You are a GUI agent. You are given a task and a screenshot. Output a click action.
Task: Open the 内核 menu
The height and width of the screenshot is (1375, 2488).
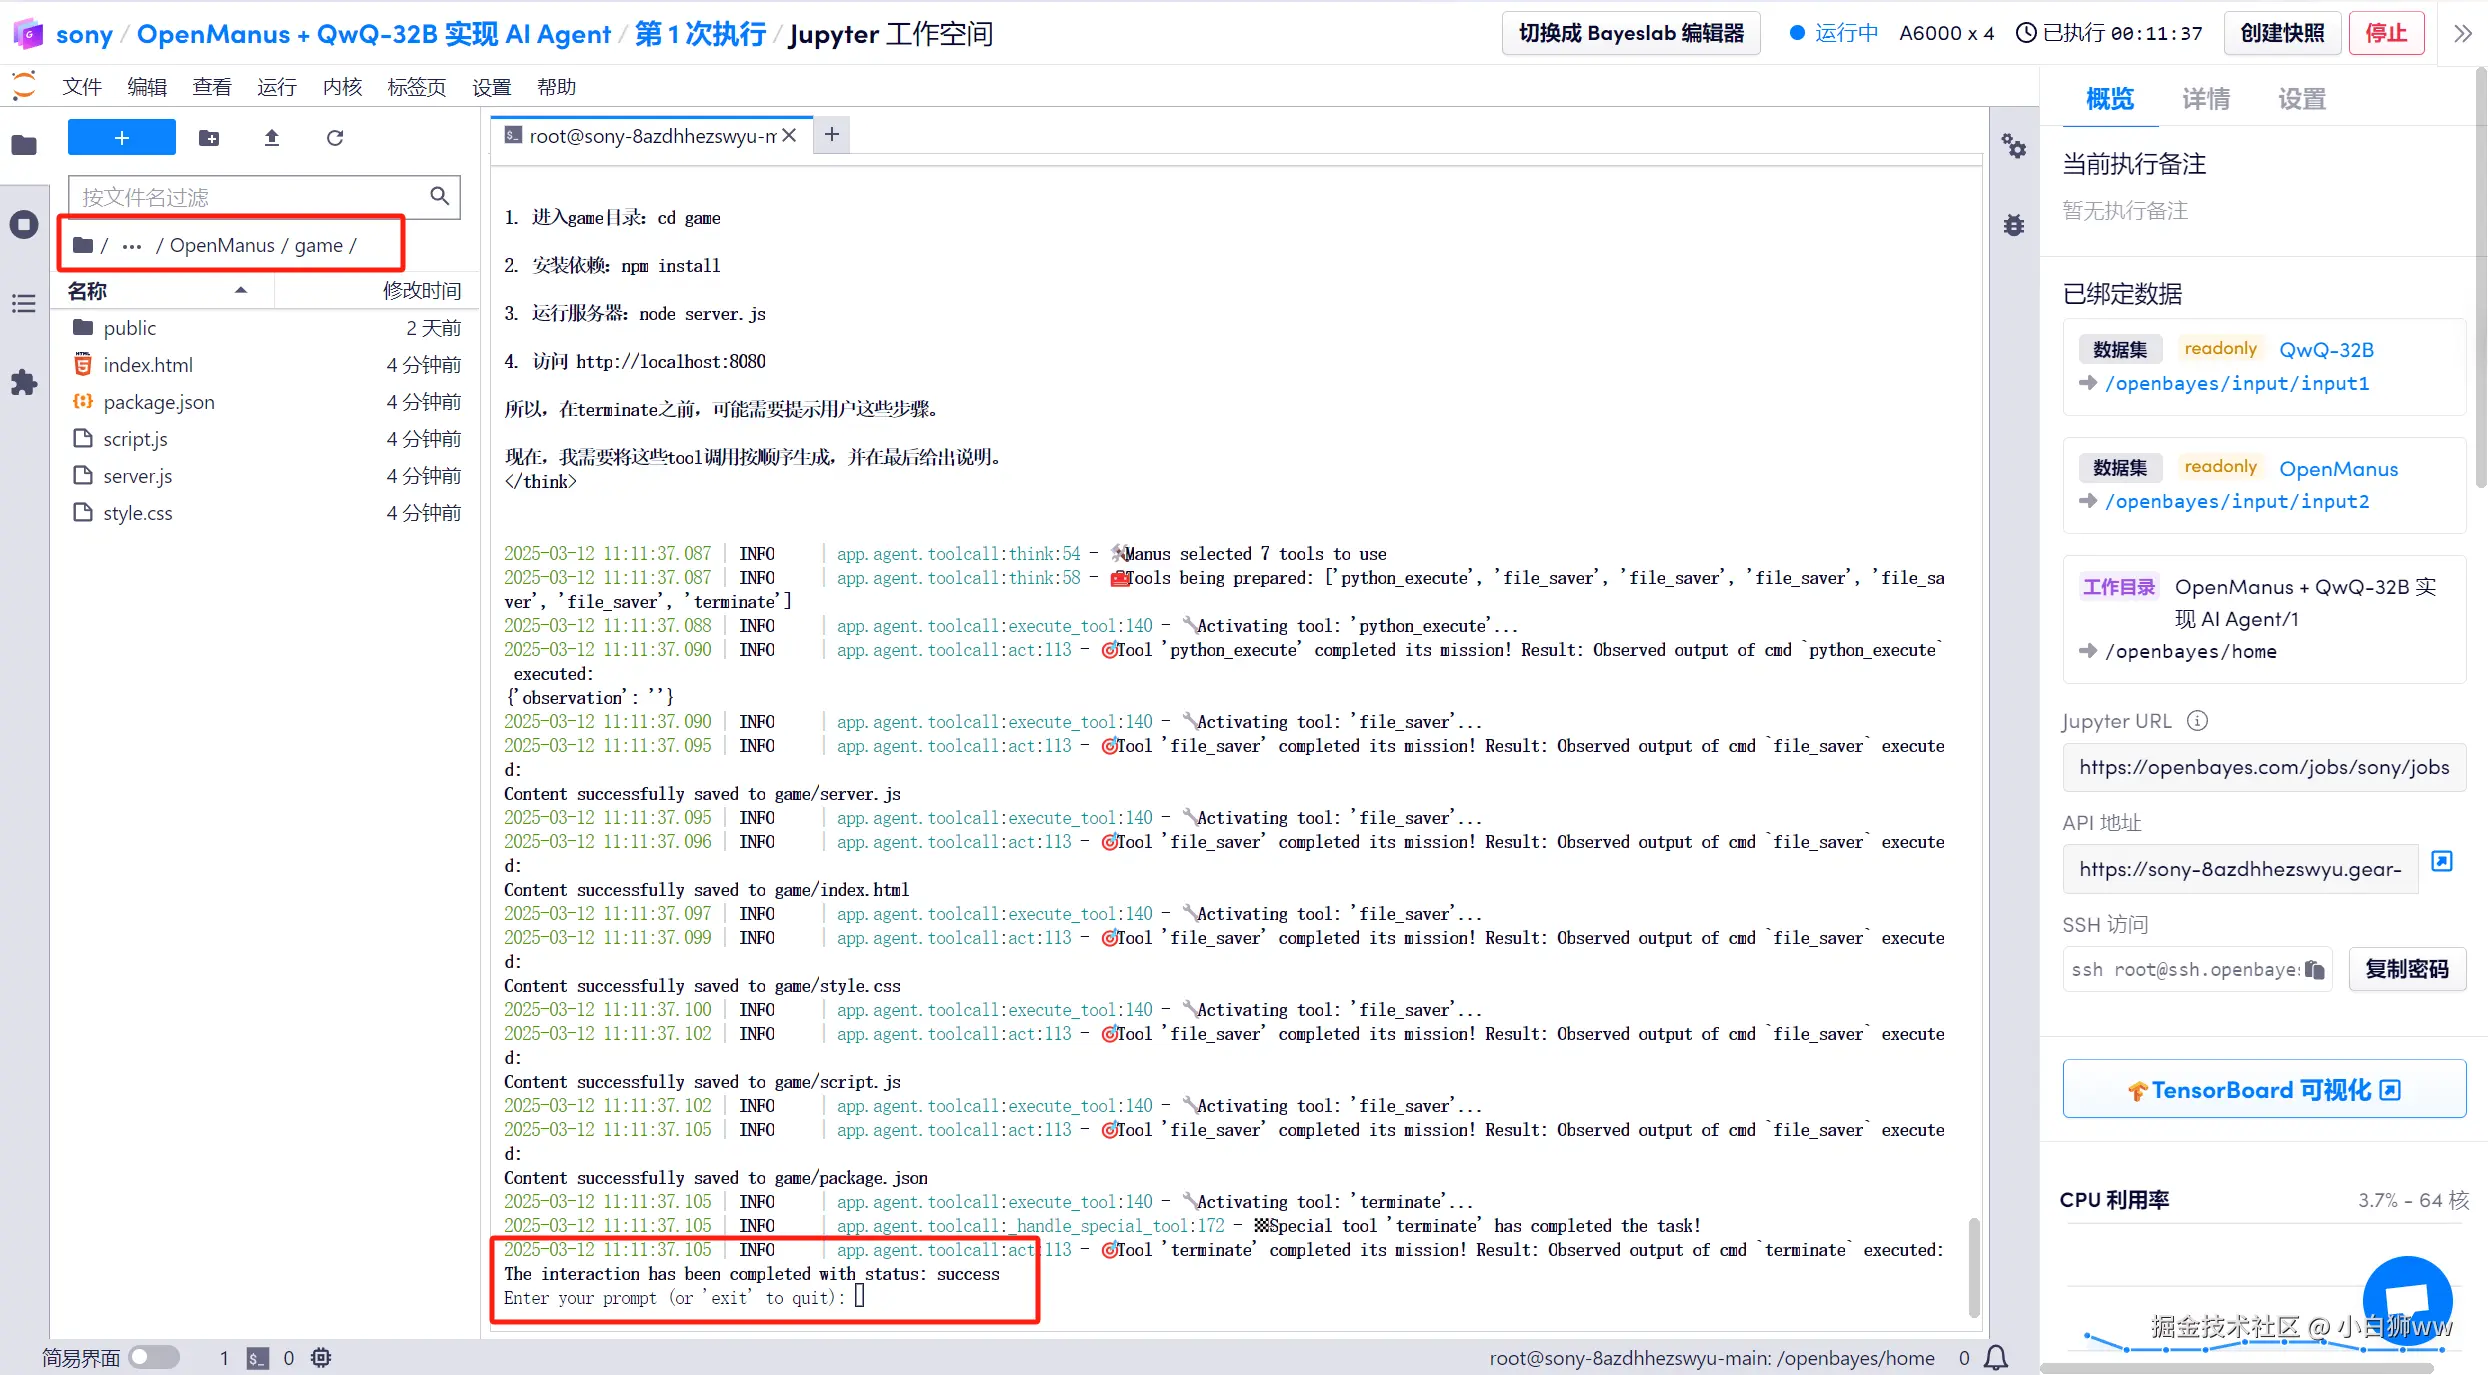[342, 87]
